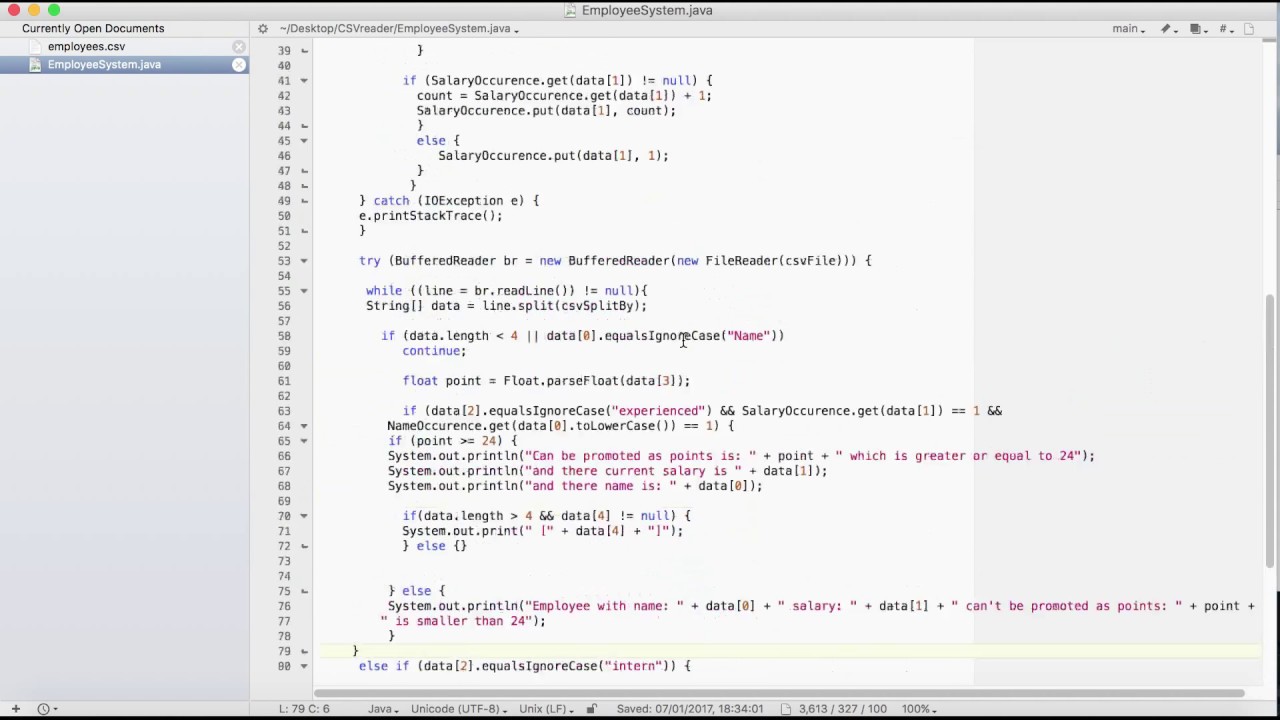
Task: Click the fold end marker at line 44
Action: [304, 126]
